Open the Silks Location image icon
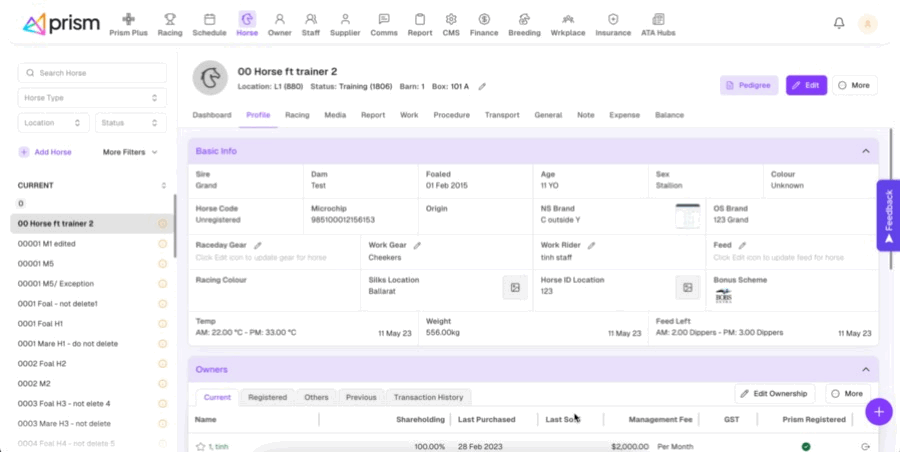Viewport: 900px width, 452px height. pos(514,288)
